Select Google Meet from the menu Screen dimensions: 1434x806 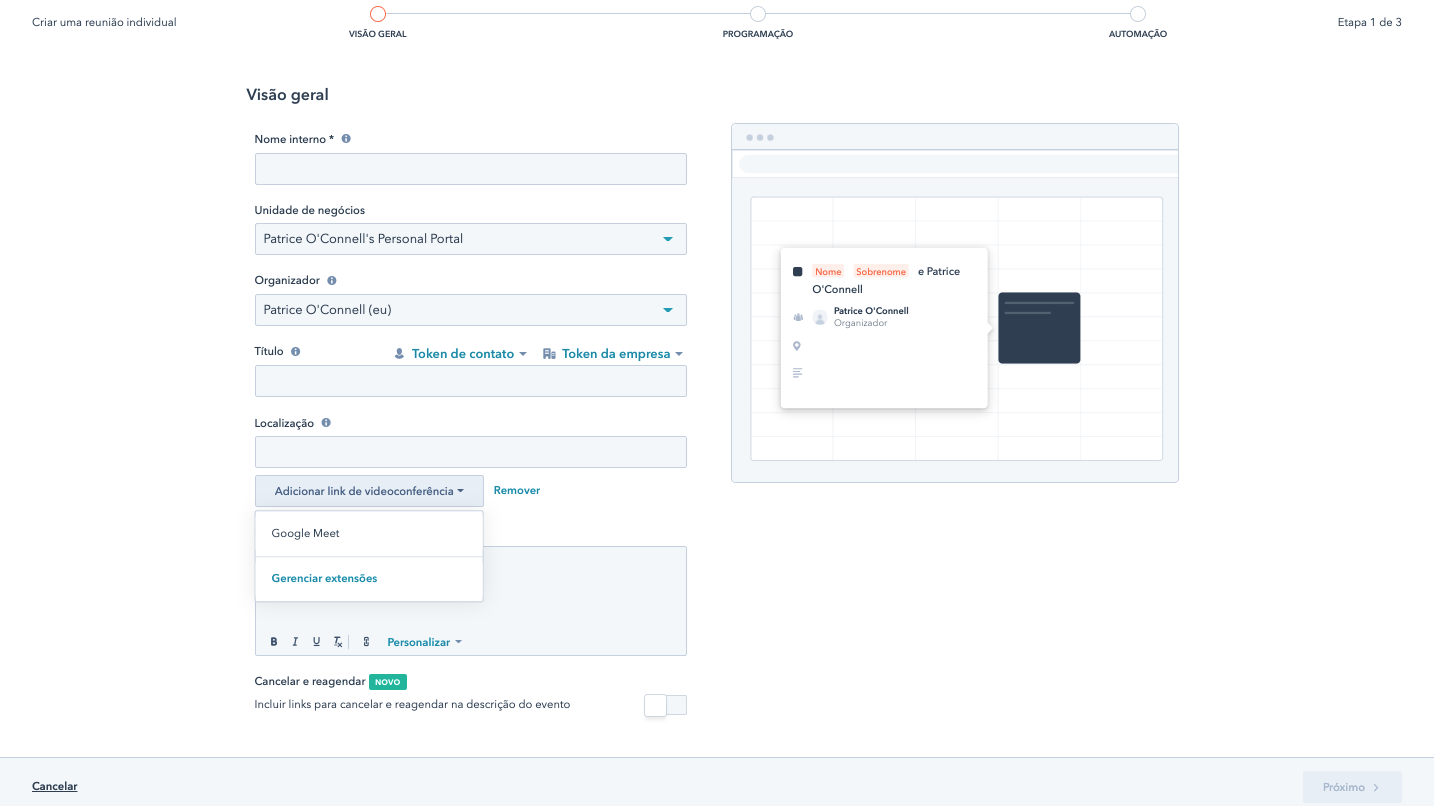pyautogui.click(x=369, y=534)
